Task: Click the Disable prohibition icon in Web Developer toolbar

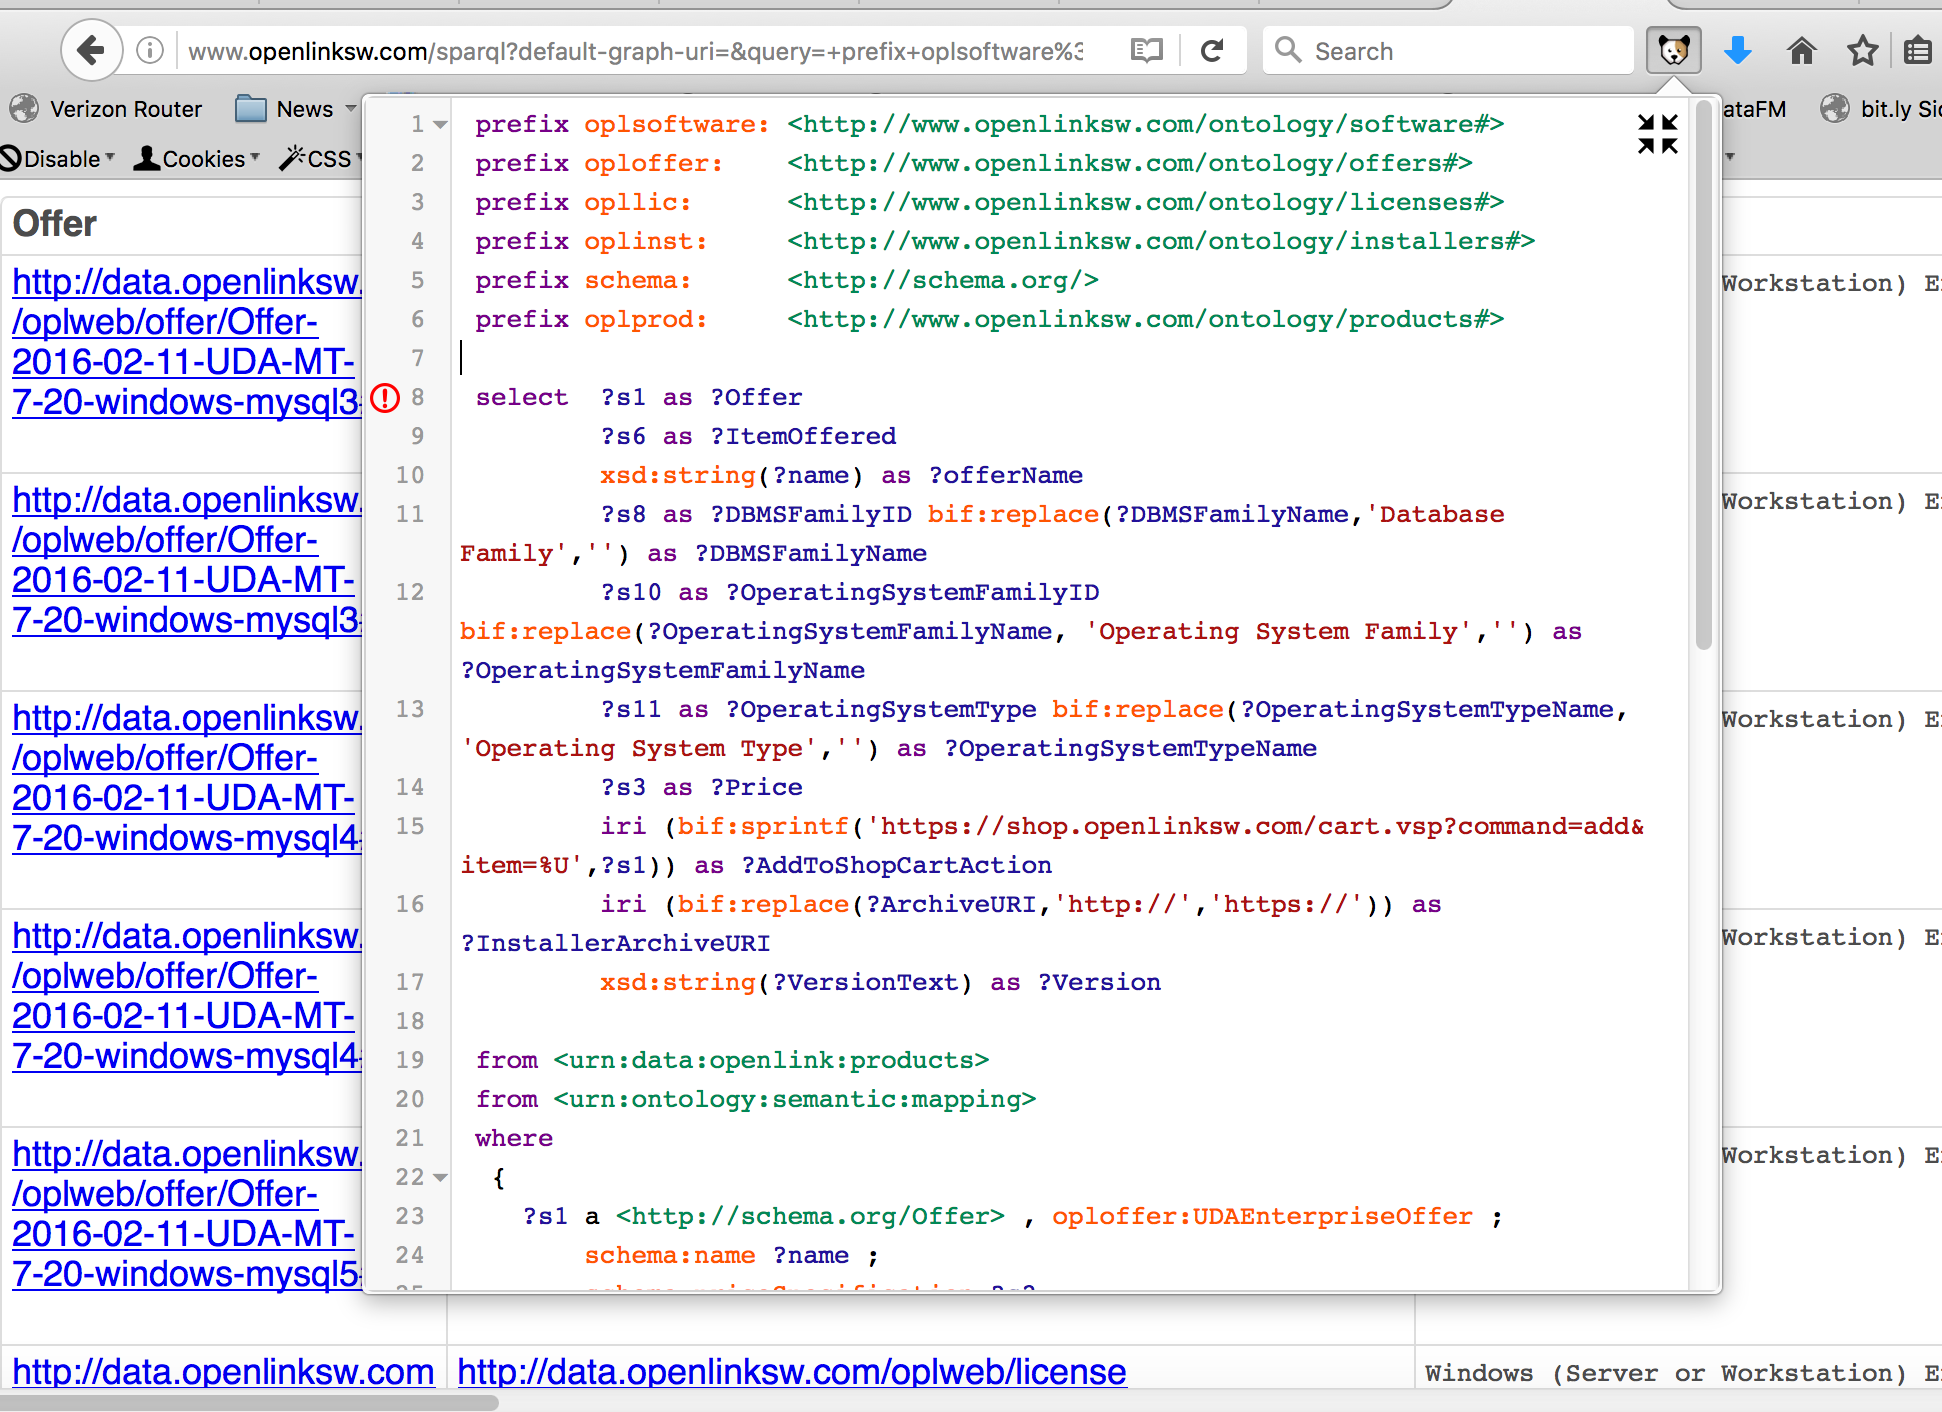Action: 10,158
